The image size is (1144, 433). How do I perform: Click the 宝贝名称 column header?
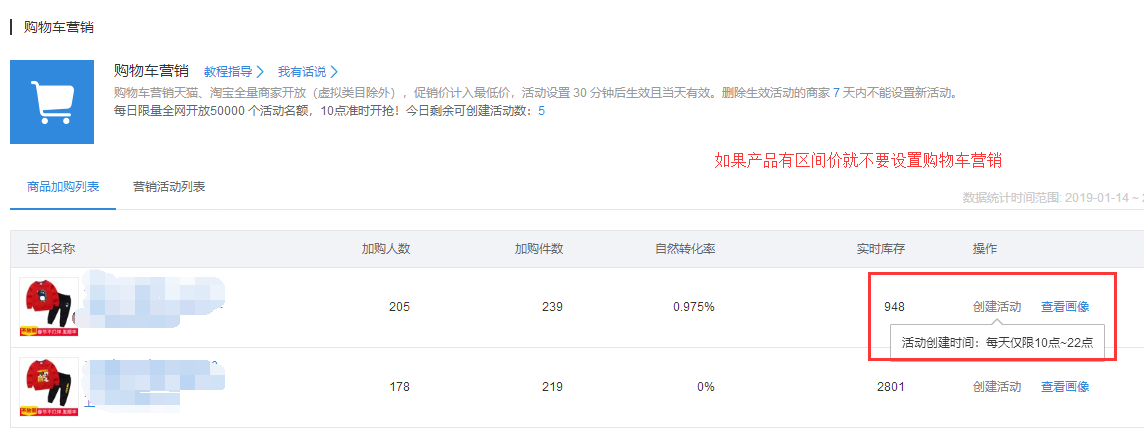pos(51,249)
